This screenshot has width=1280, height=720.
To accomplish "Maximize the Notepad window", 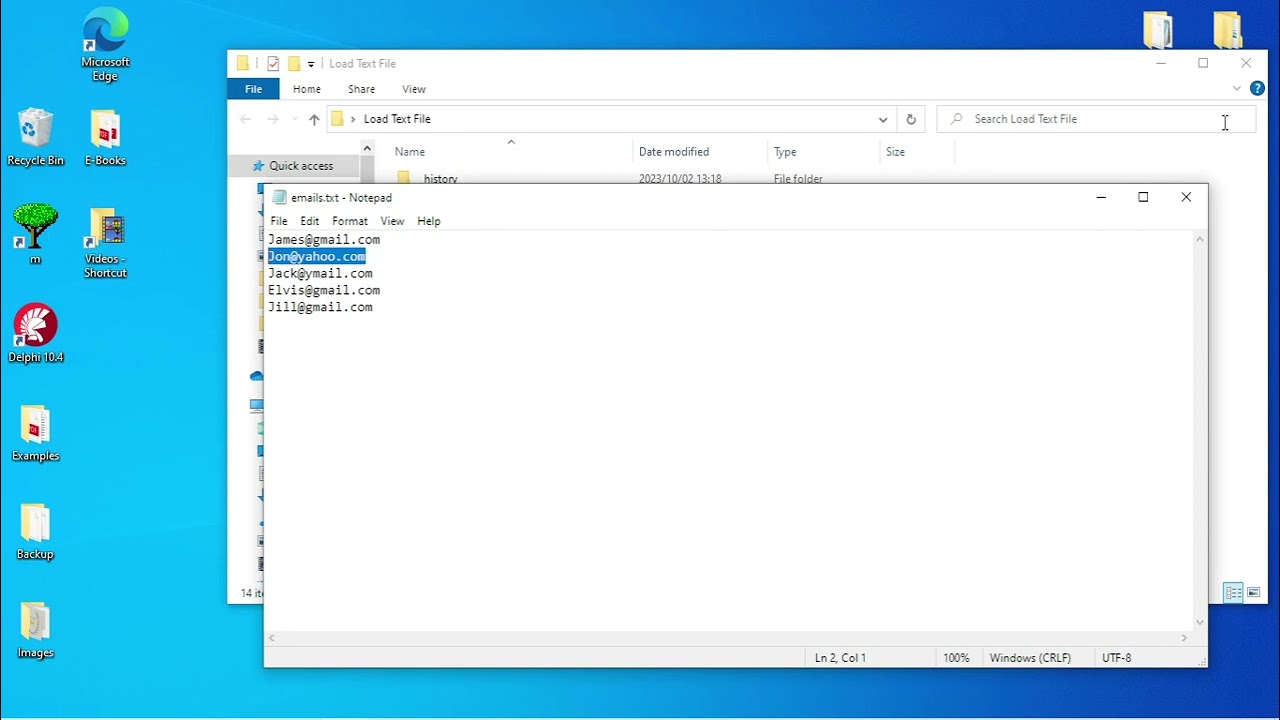I will point(1143,197).
